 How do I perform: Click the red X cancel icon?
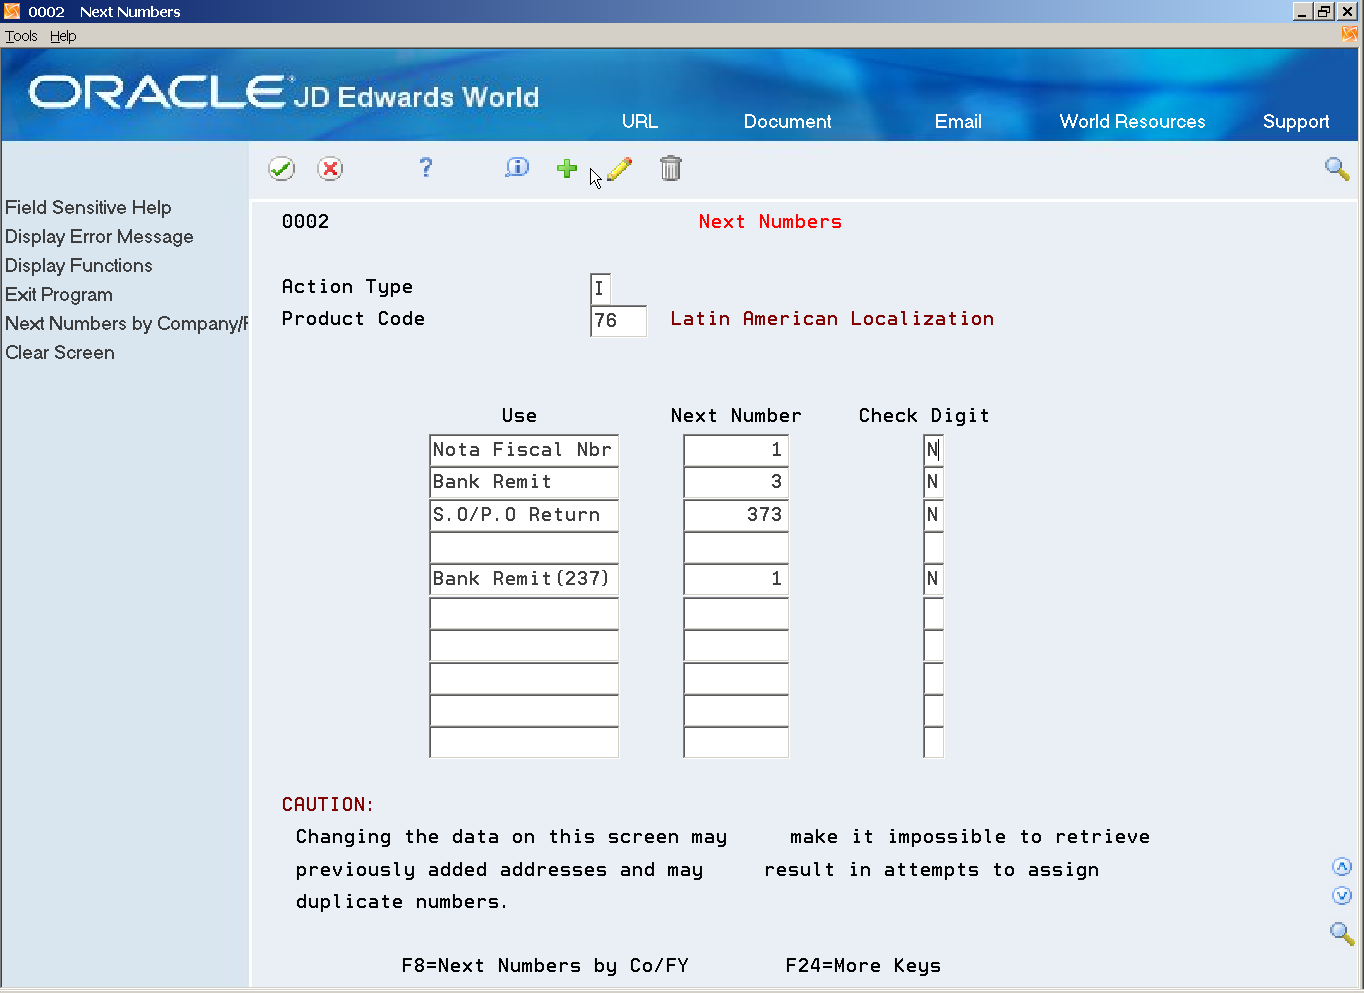(x=330, y=169)
